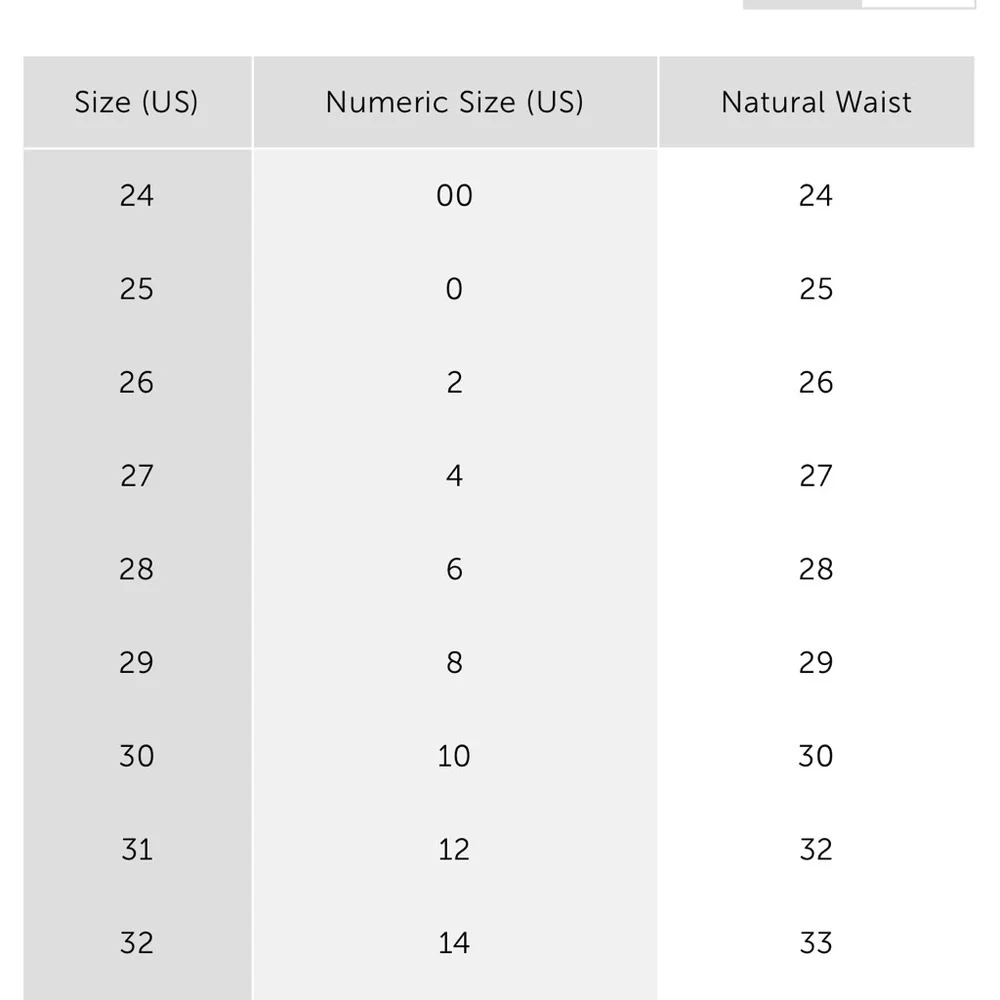Click numeric size 8 cell
The image size is (1000, 1000).
(x=455, y=663)
